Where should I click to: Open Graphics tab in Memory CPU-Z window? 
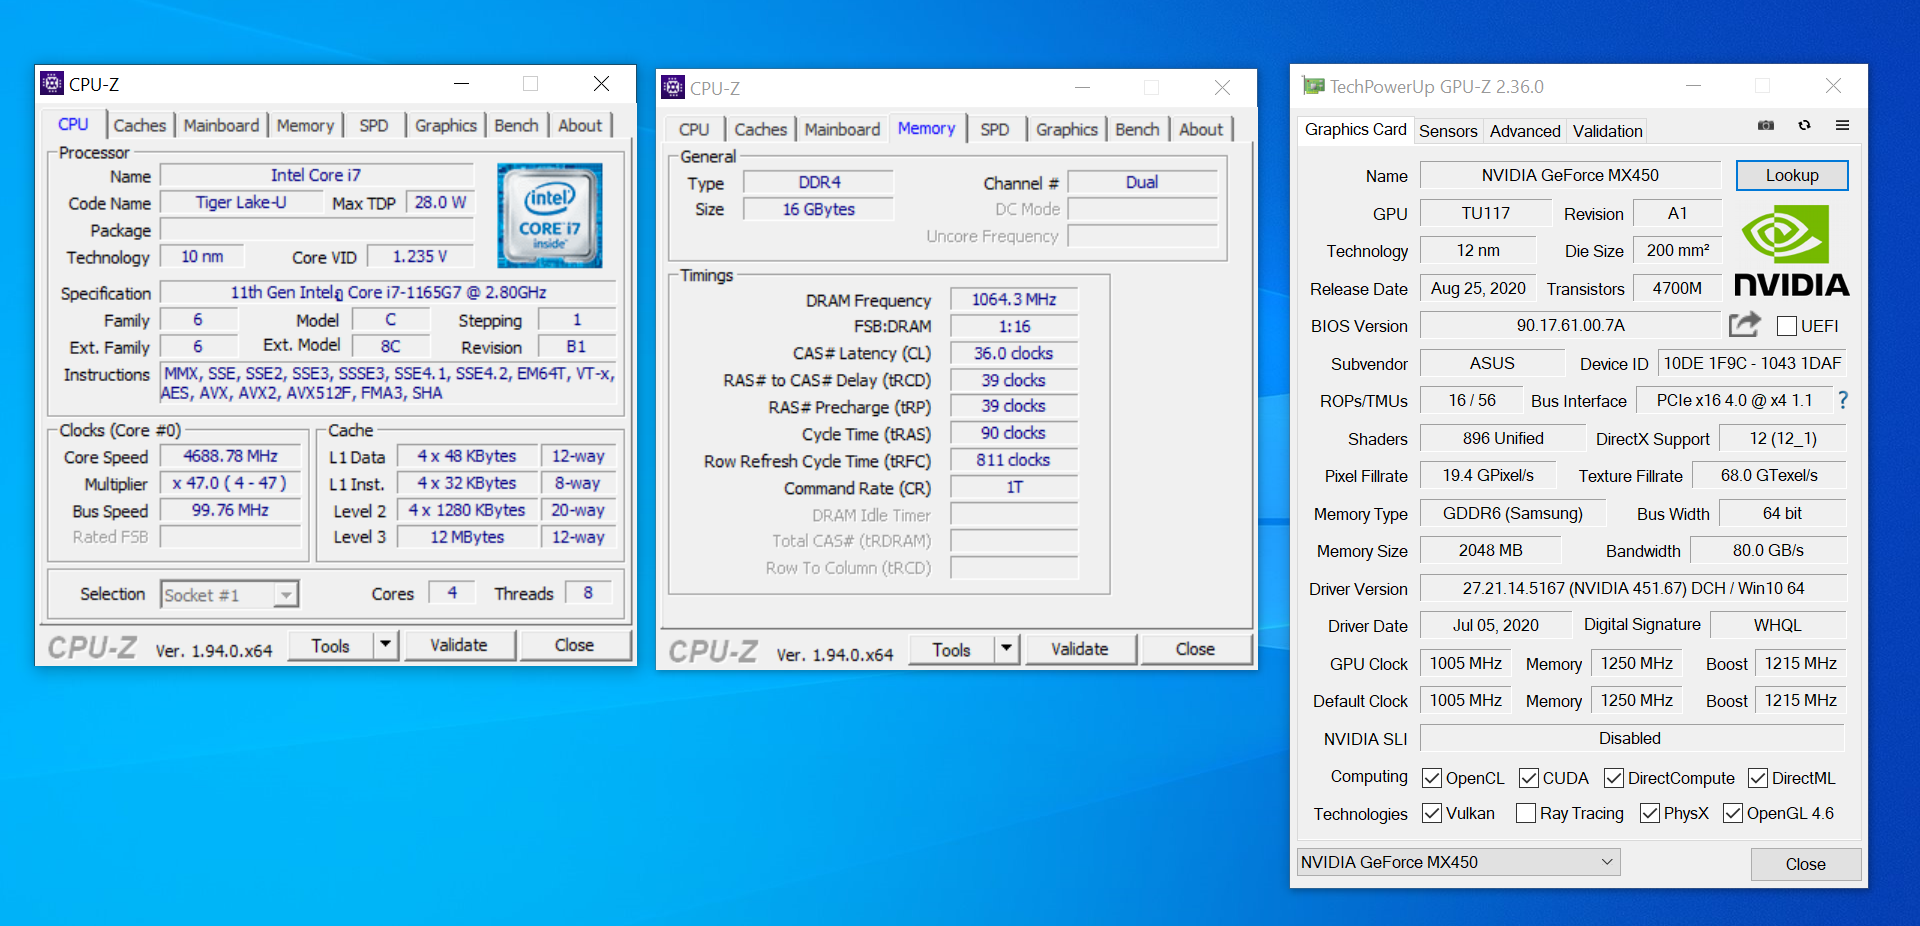pyautogui.click(x=1066, y=129)
